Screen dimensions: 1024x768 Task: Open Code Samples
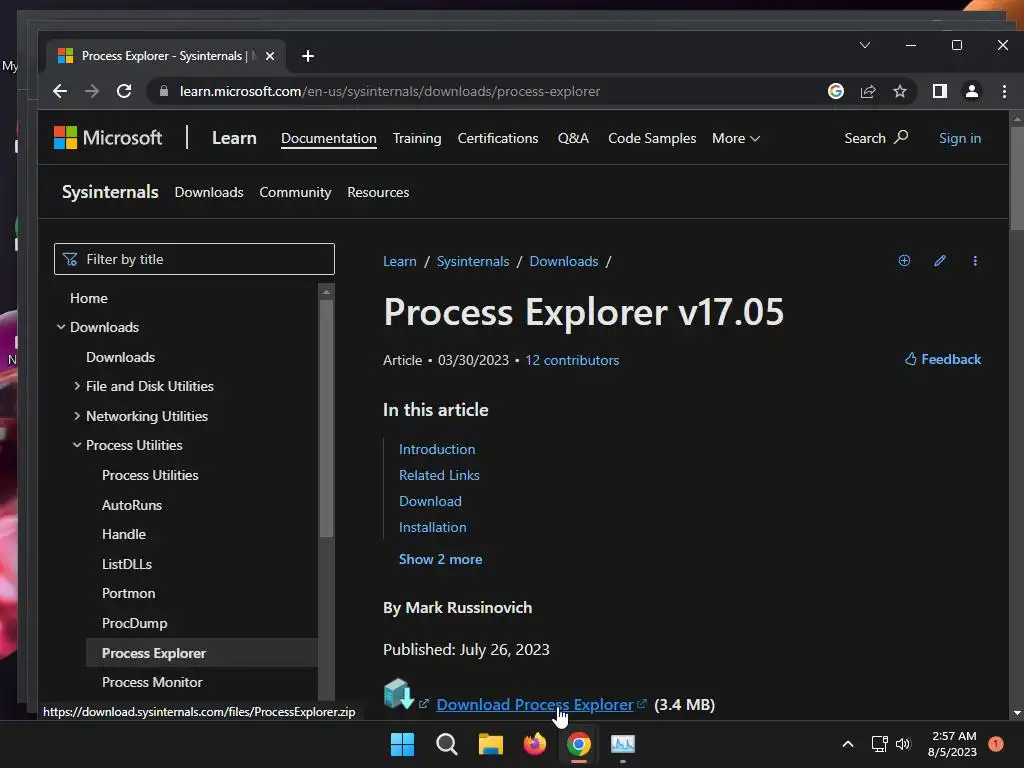pos(652,138)
